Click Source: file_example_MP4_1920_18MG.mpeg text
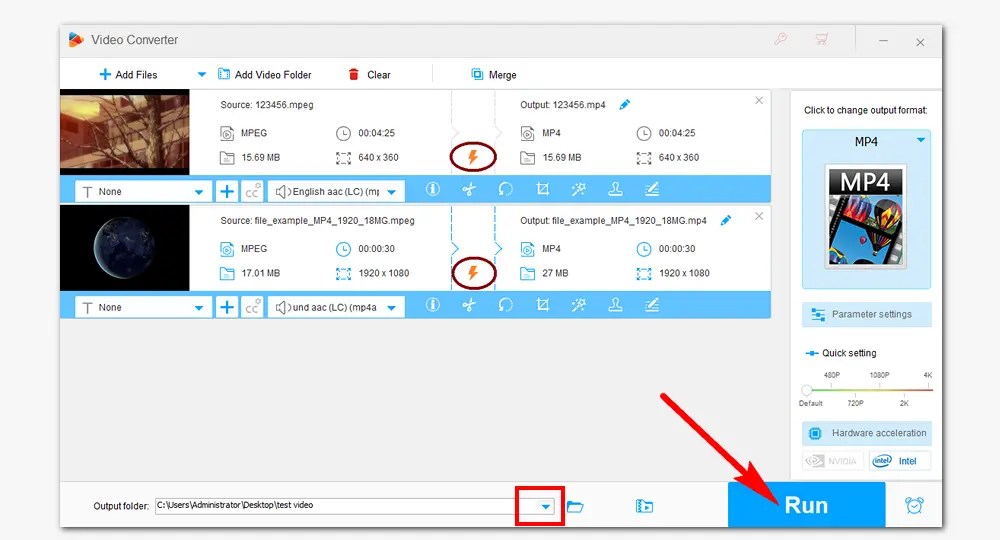1000x540 pixels. pyautogui.click(x=317, y=221)
